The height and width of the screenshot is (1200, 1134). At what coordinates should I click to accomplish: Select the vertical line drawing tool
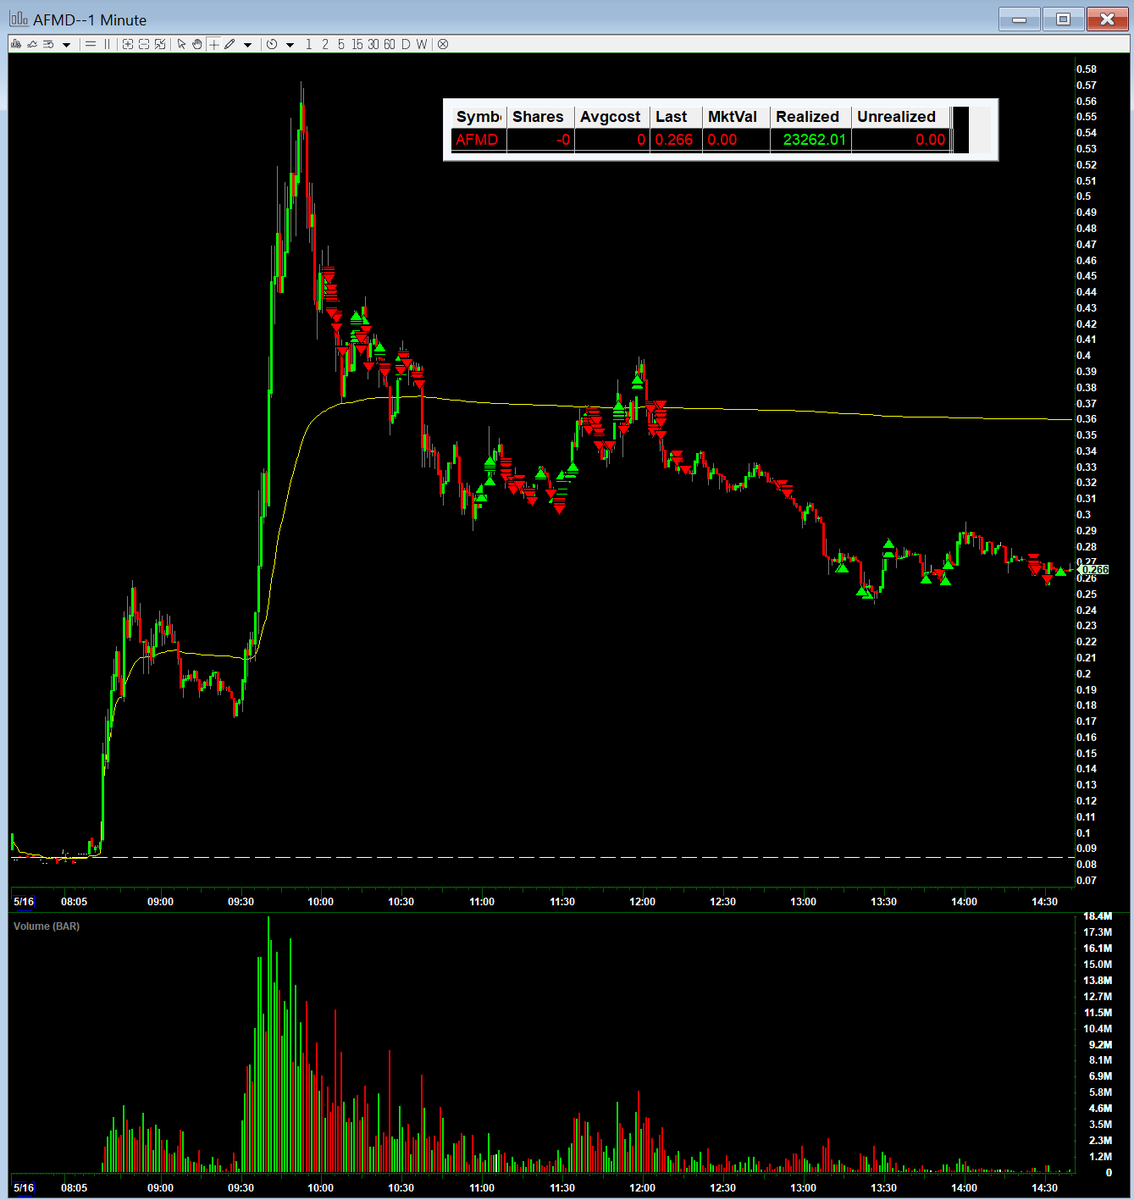[107, 44]
